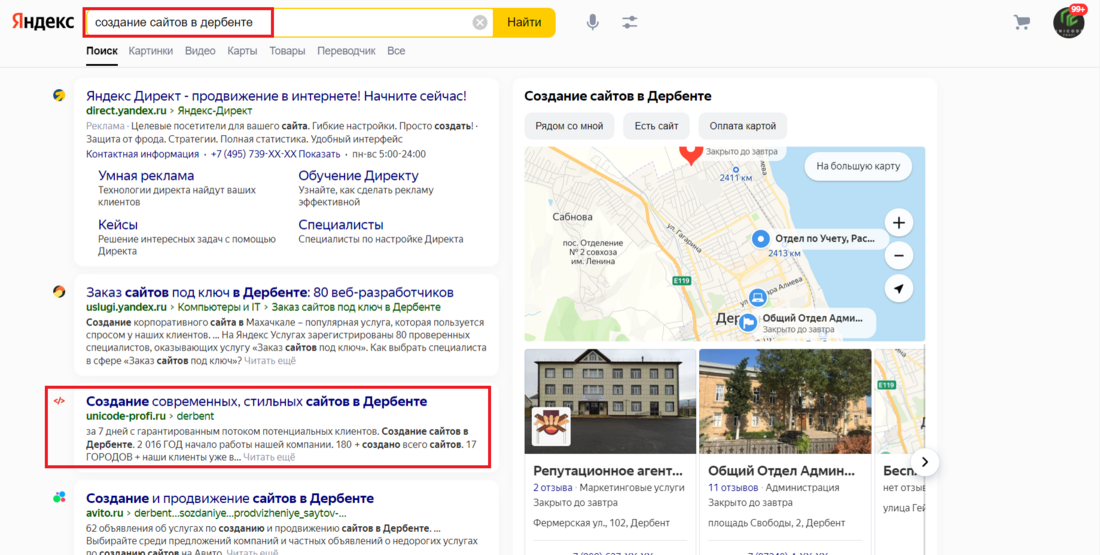Click the blue computer icon map marker
Viewport: 1100px width, 555px height.
tap(757, 297)
